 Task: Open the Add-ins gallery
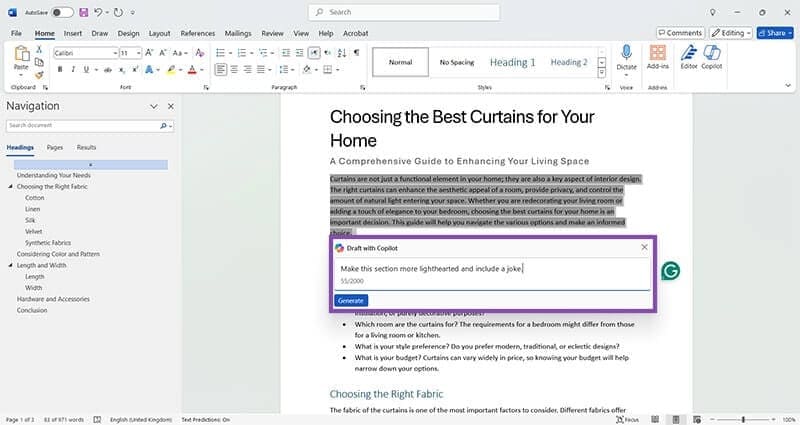coord(658,56)
